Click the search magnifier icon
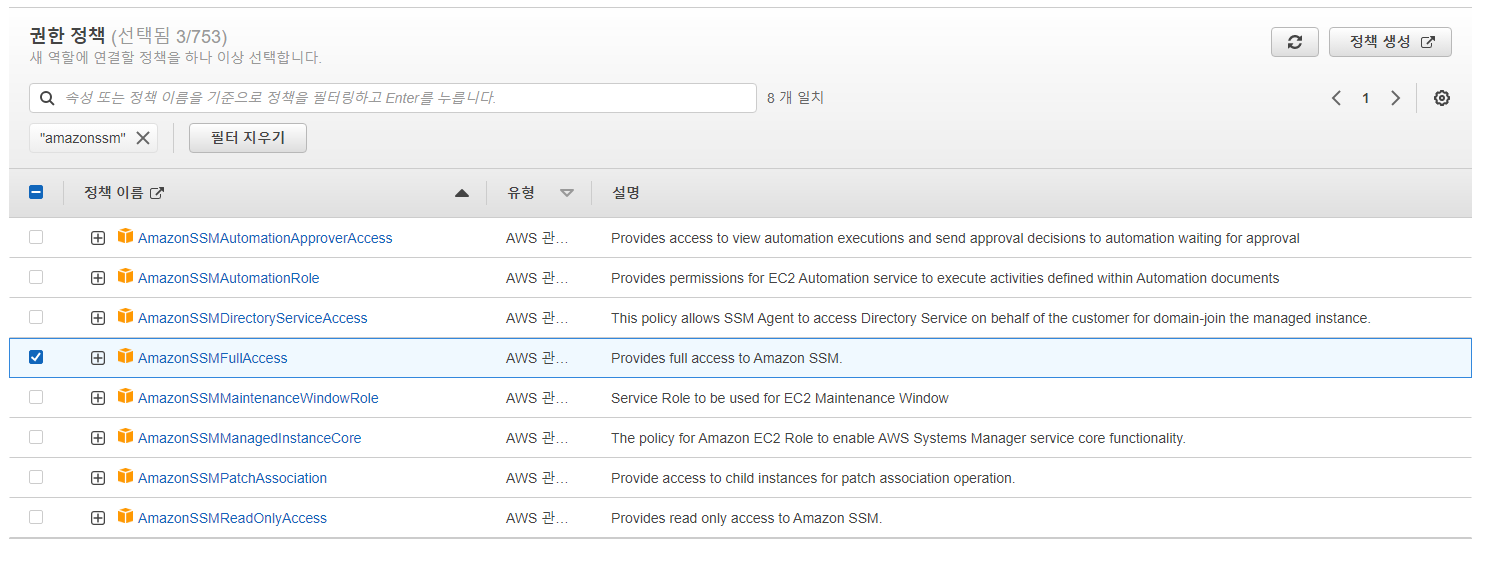Viewport: 1495px width, 565px height. pyautogui.click(x=47, y=98)
